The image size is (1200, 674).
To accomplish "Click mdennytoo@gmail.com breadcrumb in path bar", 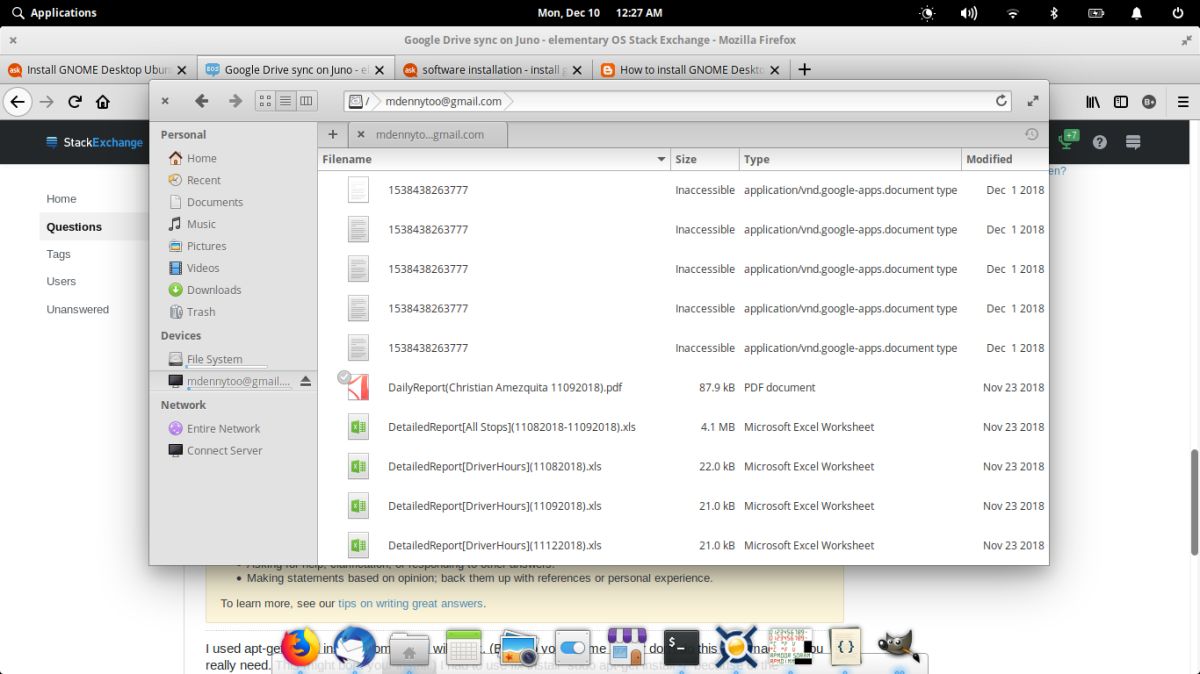I will point(443,101).
